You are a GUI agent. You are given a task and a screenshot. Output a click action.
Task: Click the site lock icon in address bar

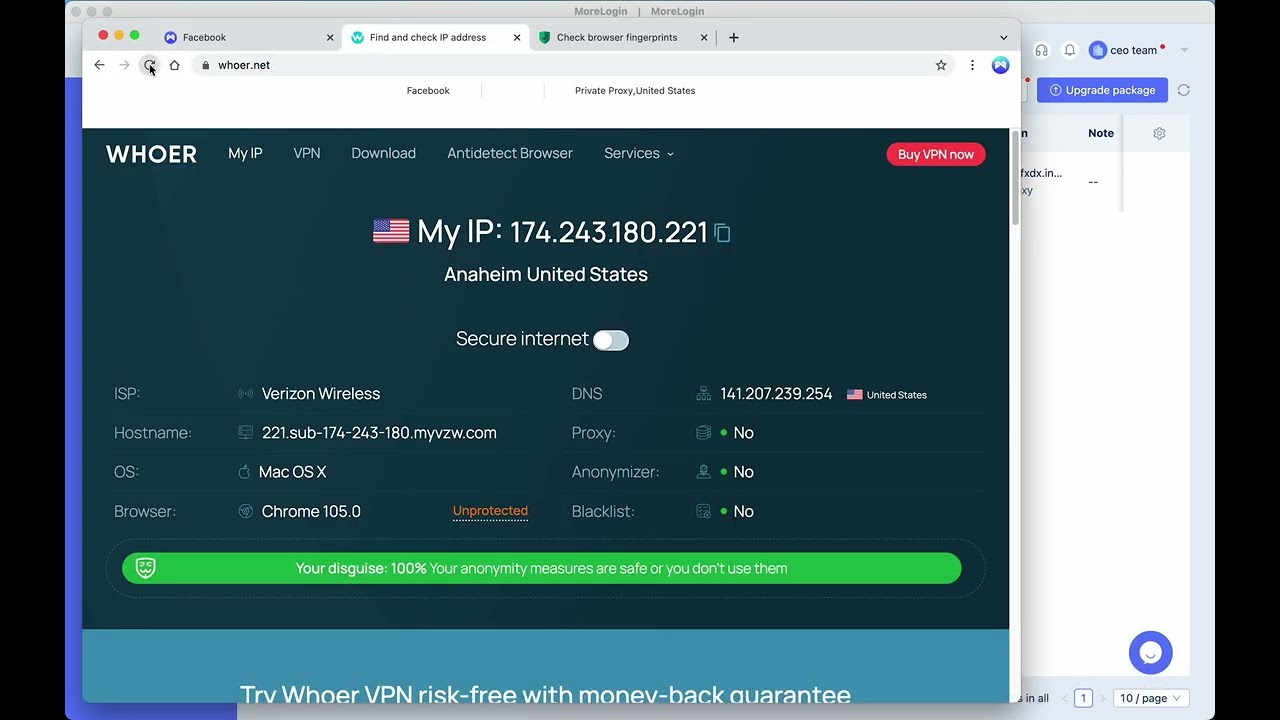point(205,65)
